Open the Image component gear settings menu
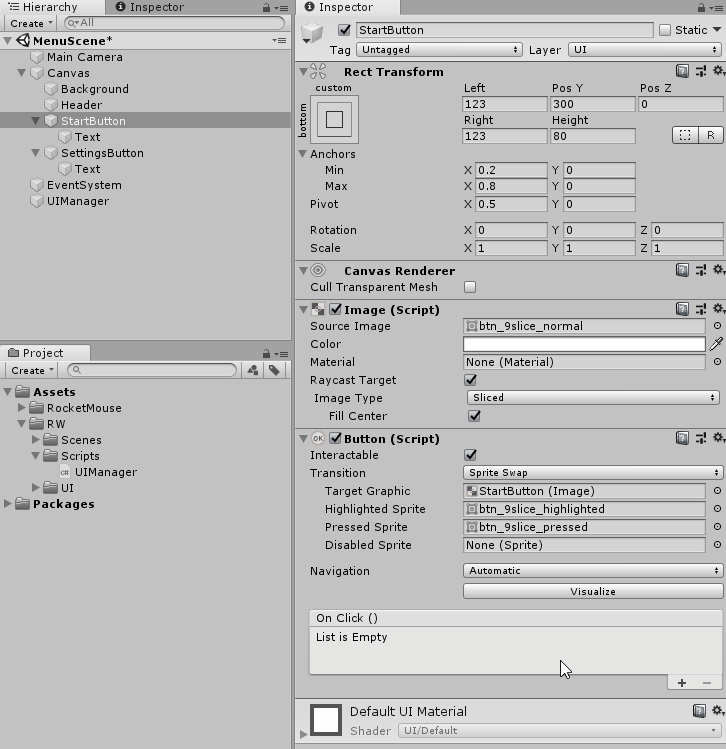726x749 pixels. 717,310
